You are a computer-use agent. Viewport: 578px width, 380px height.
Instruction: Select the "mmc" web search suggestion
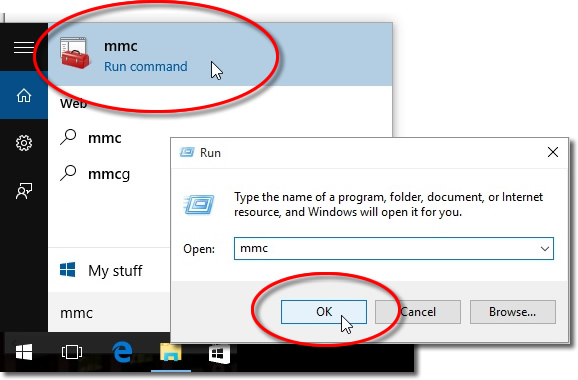[x=105, y=138]
